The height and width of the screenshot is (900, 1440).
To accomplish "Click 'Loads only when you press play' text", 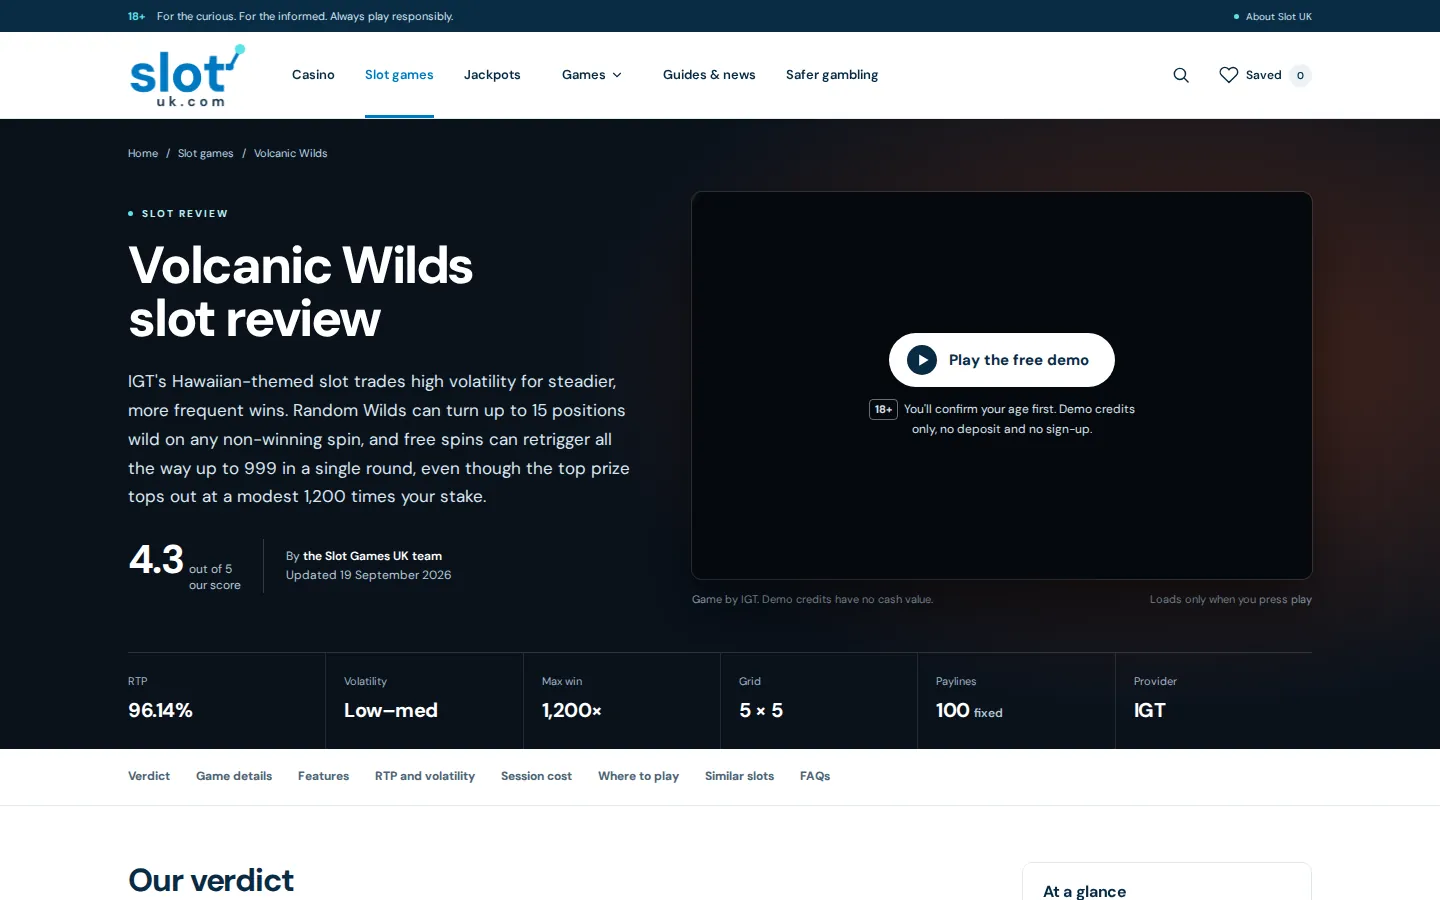I will pyautogui.click(x=1231, y=599).
